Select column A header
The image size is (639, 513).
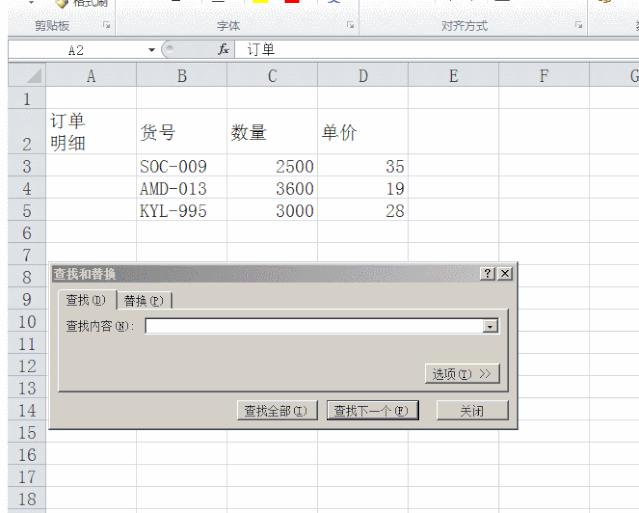[x=91, y=75]
